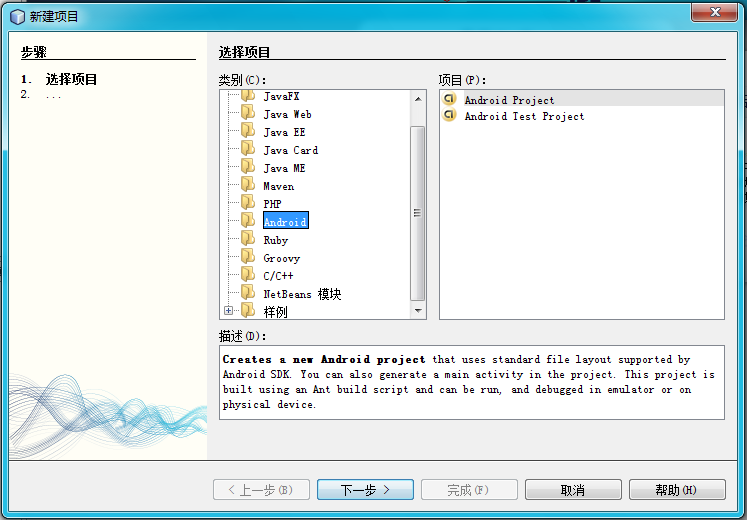Click the JavaFX folder icon

click(x=248, y=96)
